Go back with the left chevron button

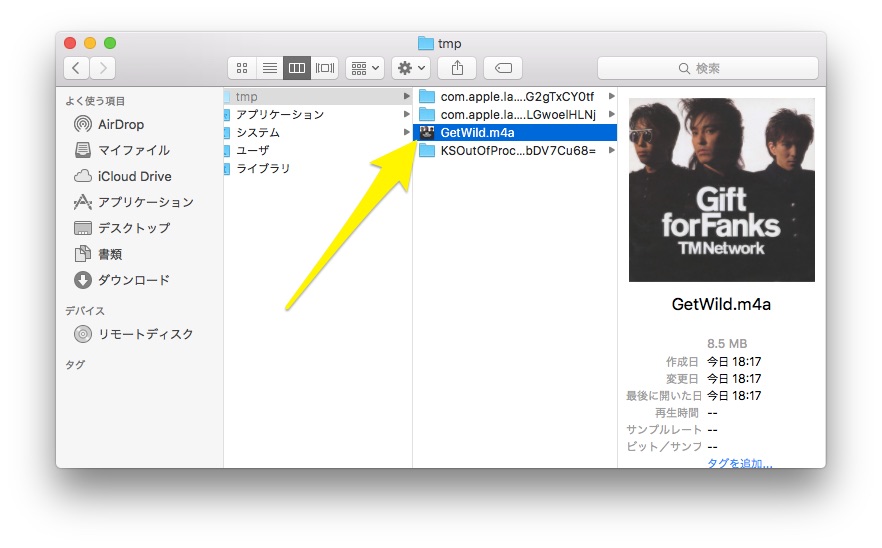[x=76, y=68]
